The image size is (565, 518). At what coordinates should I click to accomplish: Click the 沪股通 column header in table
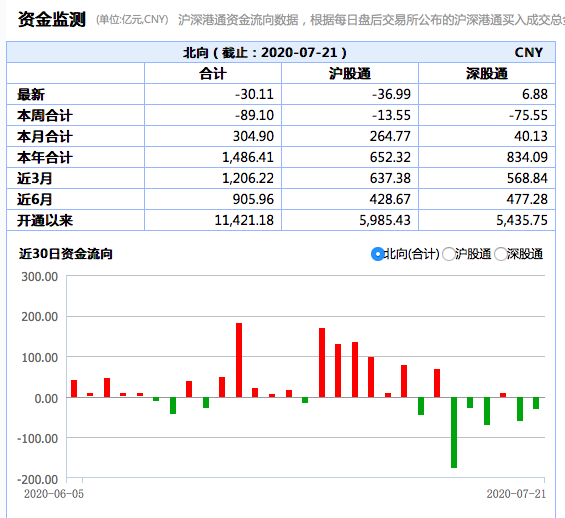(350, 73)
